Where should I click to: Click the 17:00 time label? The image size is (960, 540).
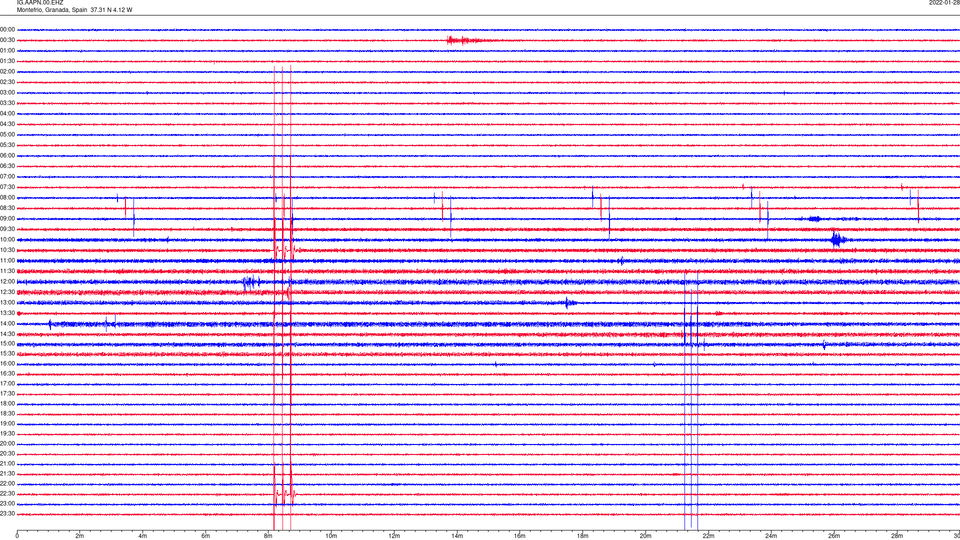coord(7,383)
